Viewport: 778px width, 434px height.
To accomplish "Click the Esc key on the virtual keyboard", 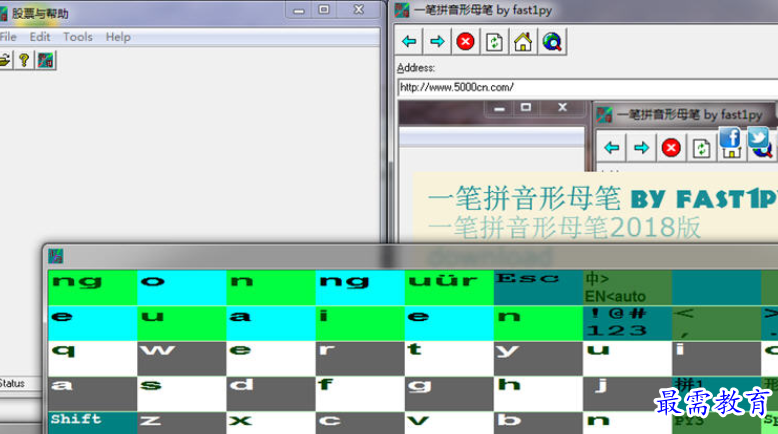I will point(538,288).
